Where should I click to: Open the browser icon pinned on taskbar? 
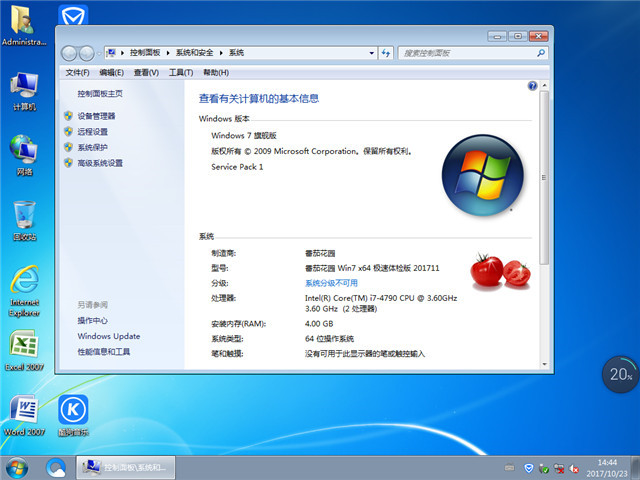coord(56,468)
